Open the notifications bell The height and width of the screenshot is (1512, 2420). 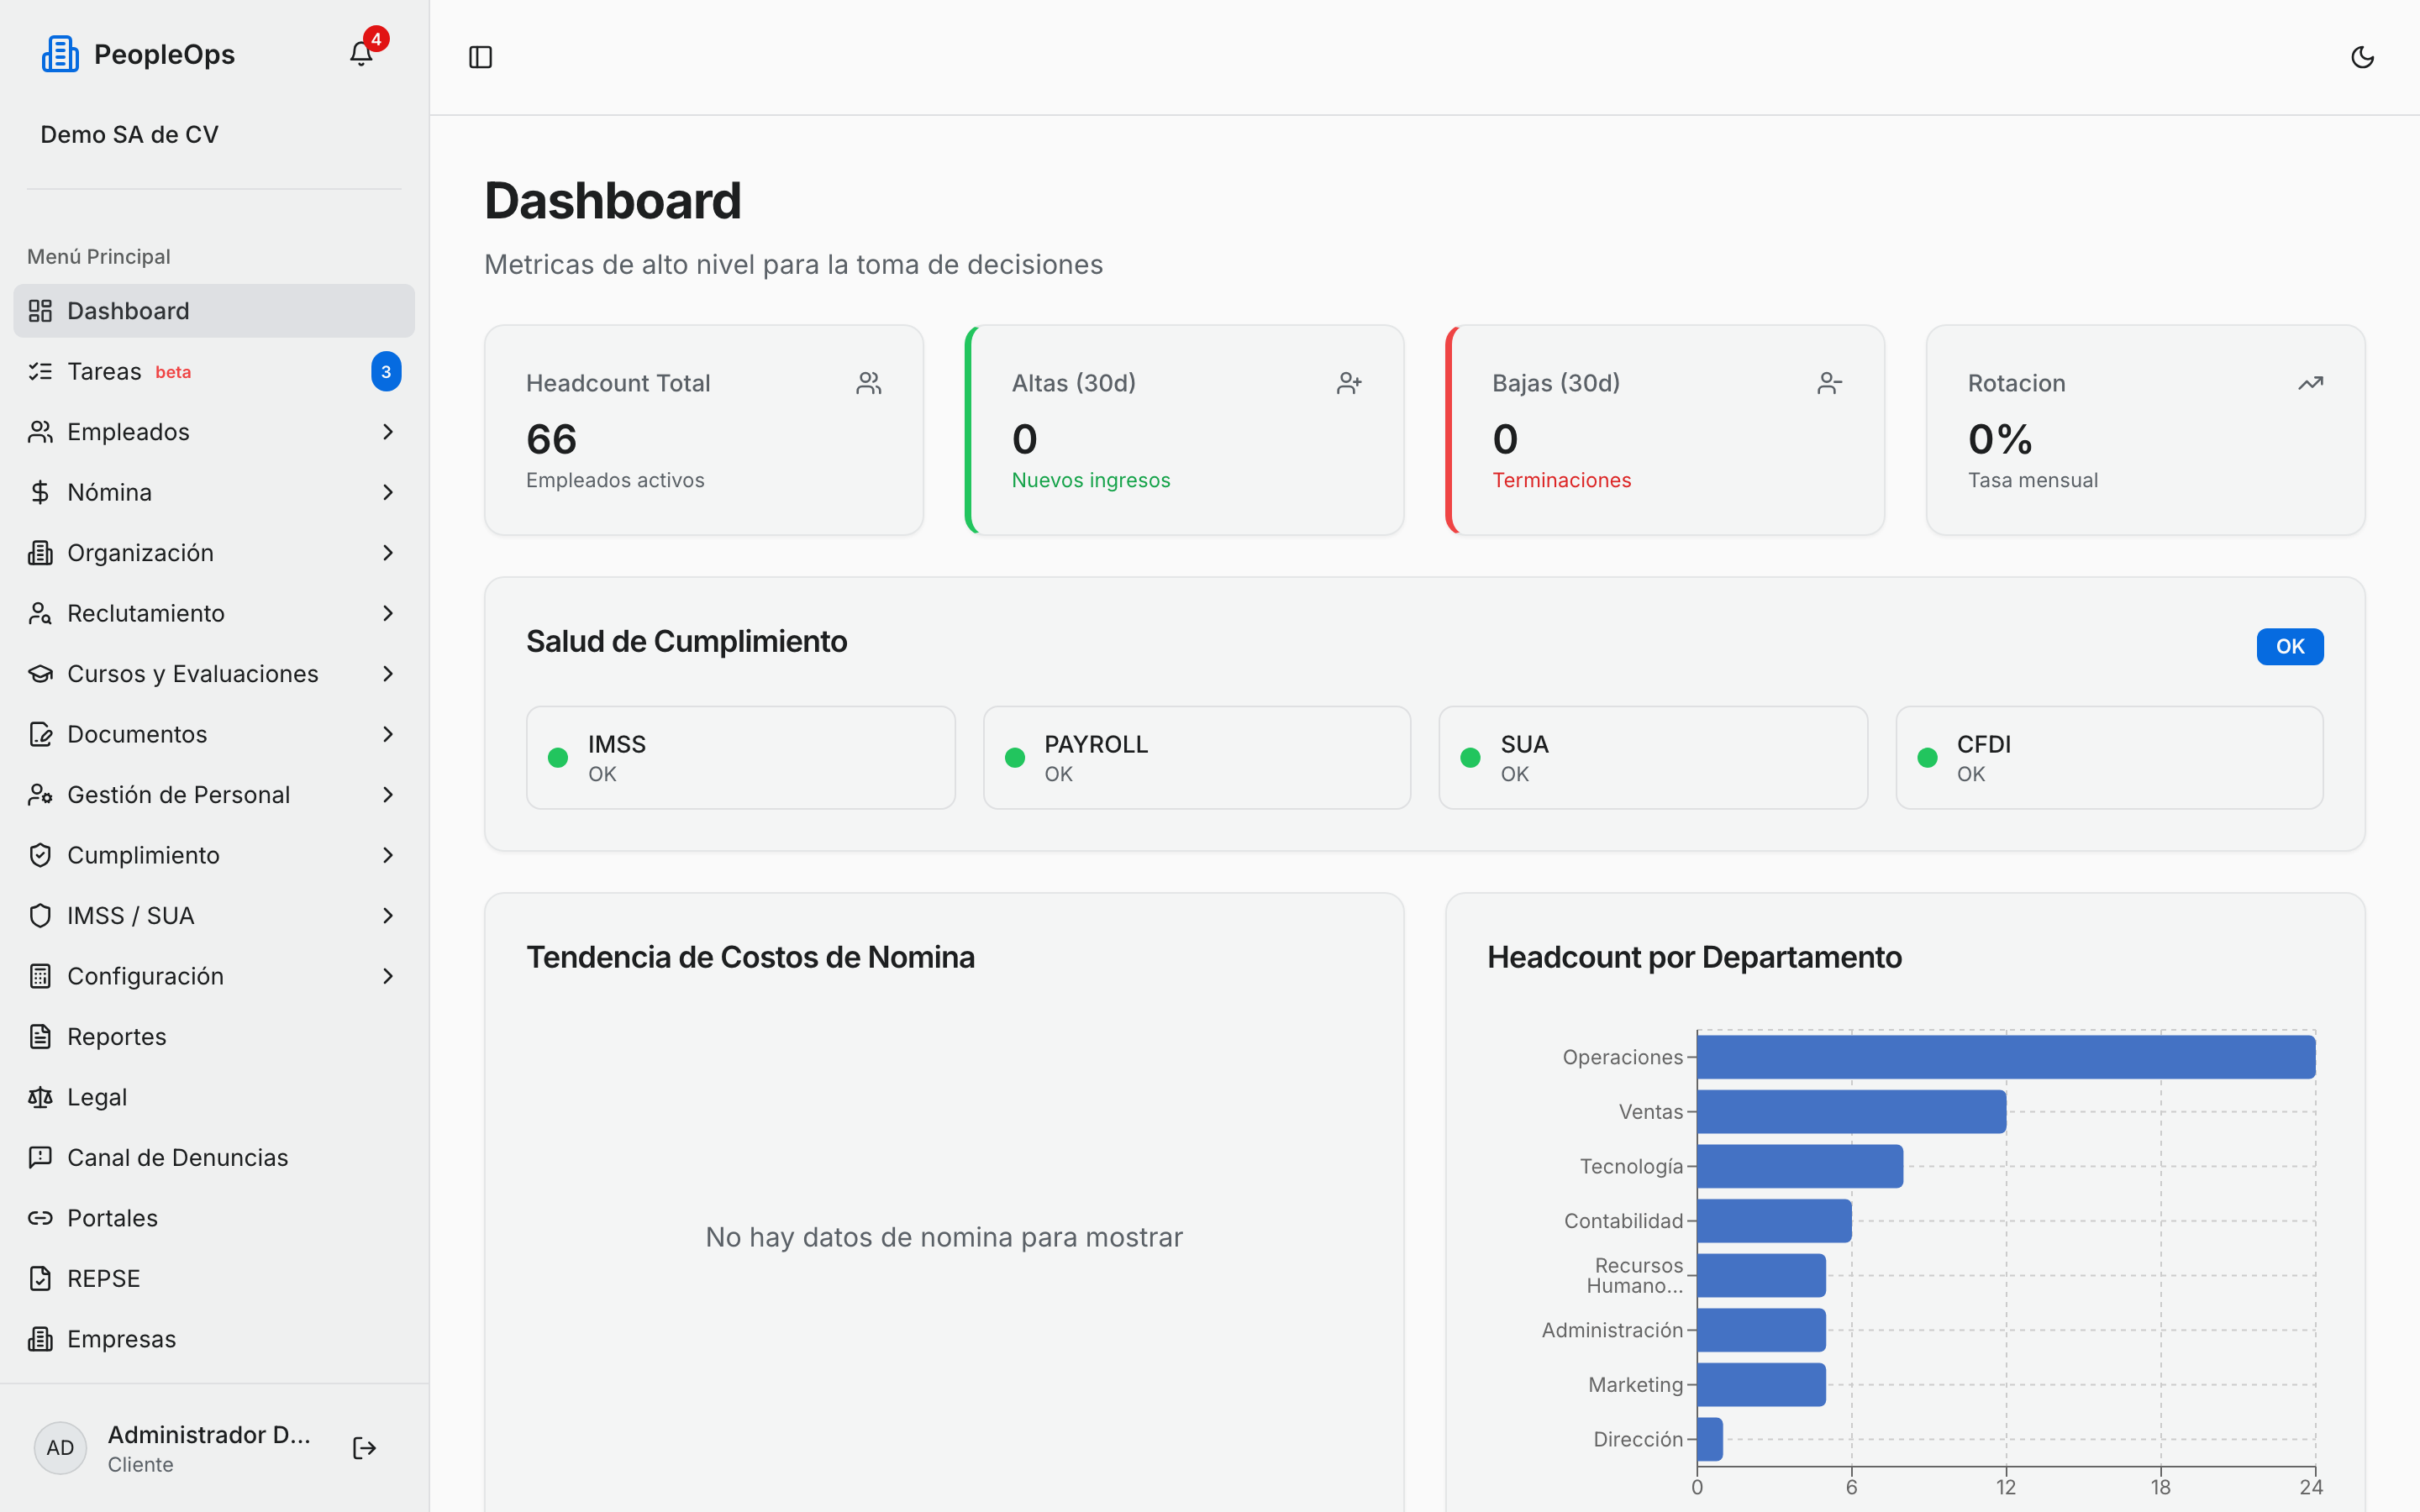coord(361,54)
